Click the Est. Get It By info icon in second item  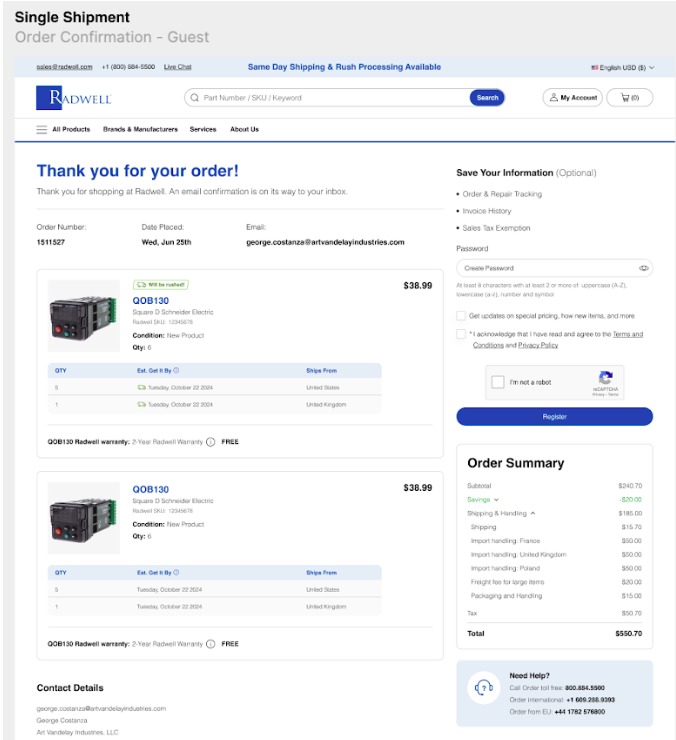point(176,572)
